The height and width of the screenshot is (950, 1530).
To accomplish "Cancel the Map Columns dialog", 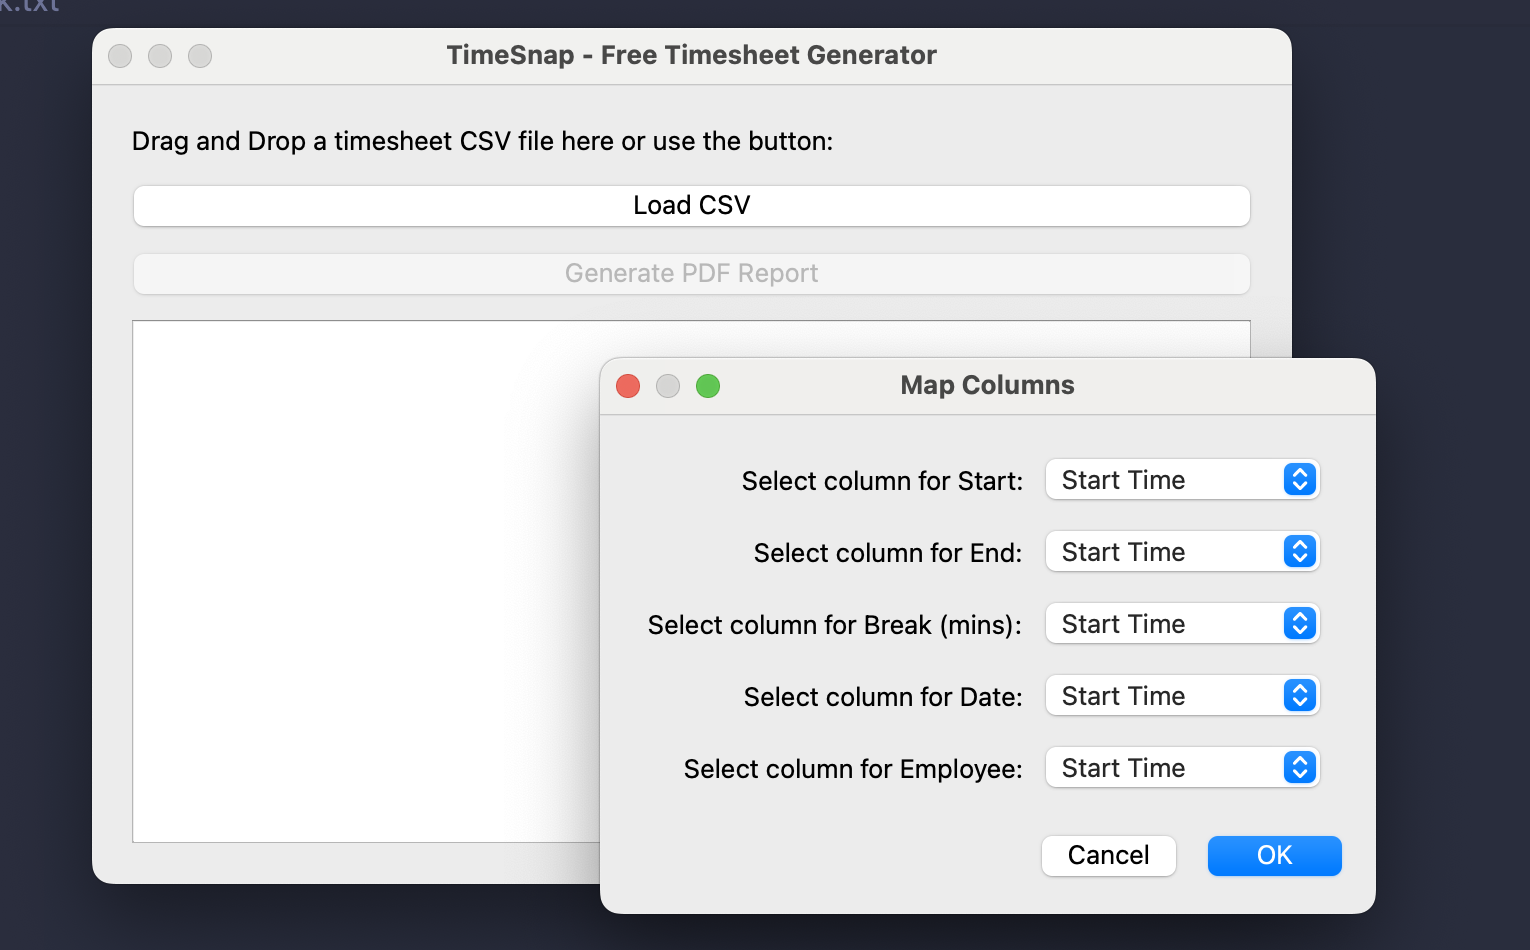I will coord(1108,856).
